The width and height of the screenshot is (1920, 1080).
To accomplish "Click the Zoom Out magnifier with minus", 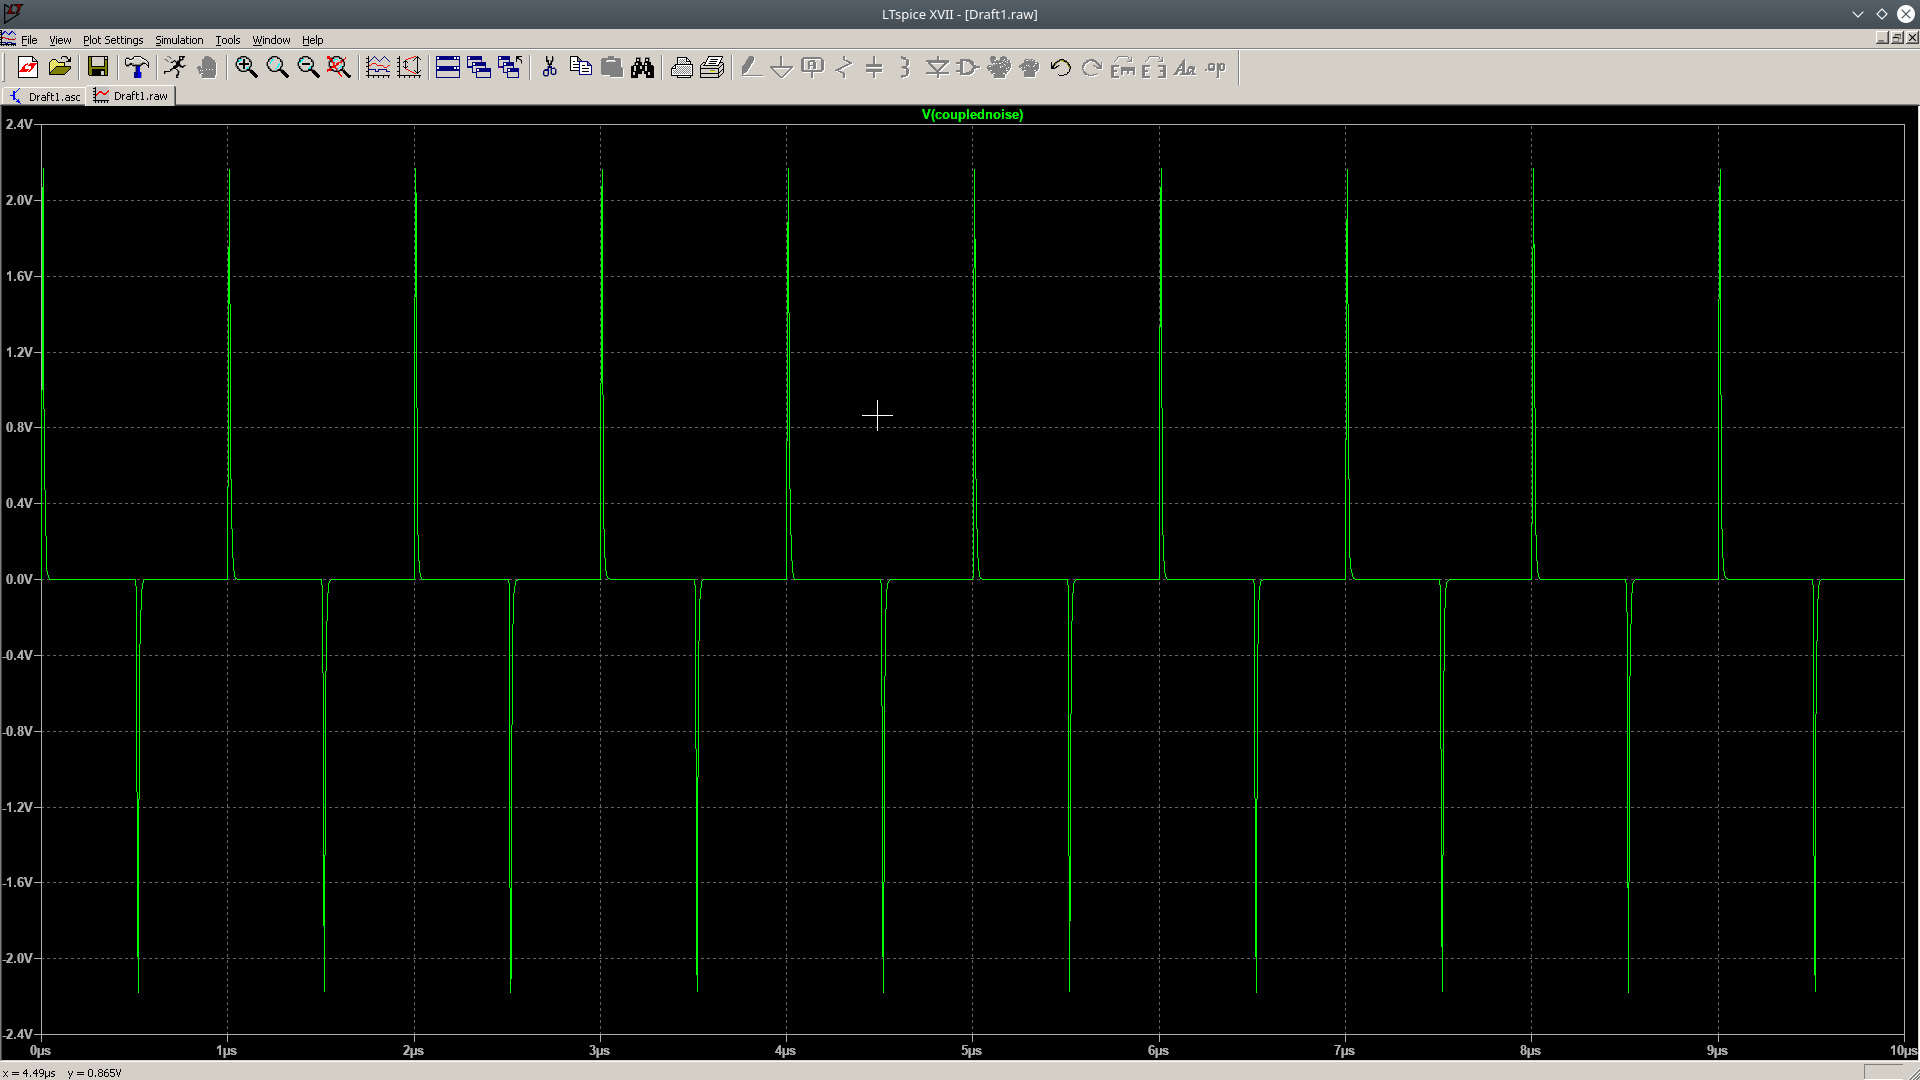I will (308, 67).
